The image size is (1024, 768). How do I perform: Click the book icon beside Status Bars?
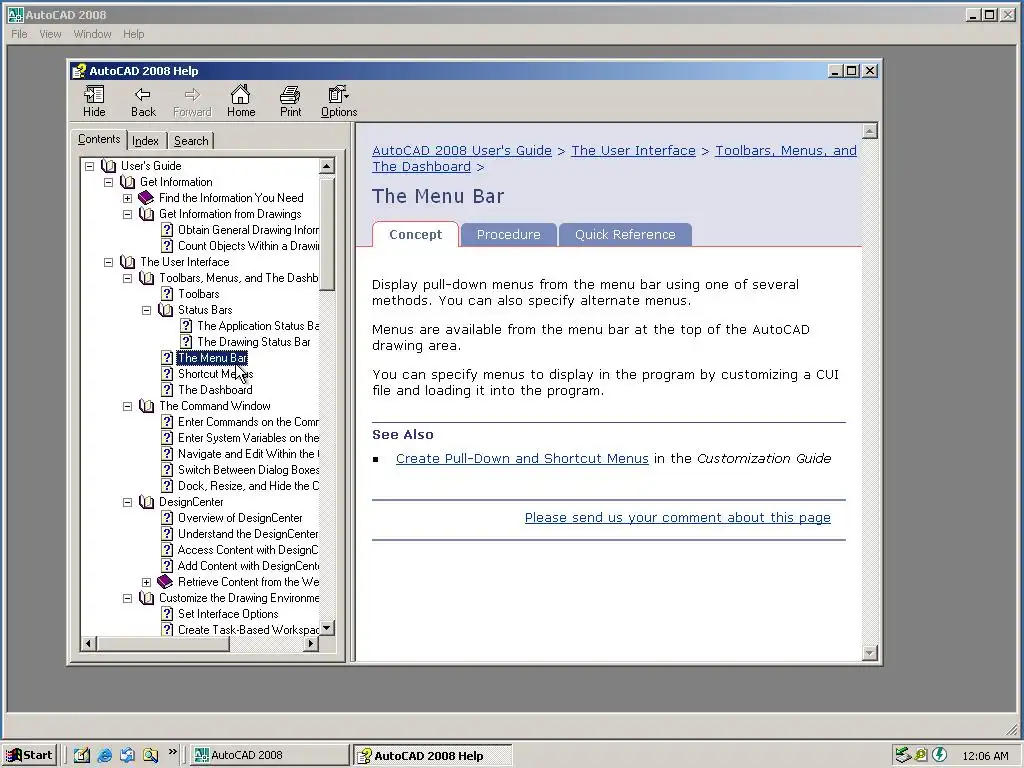[x=166, y=310]
